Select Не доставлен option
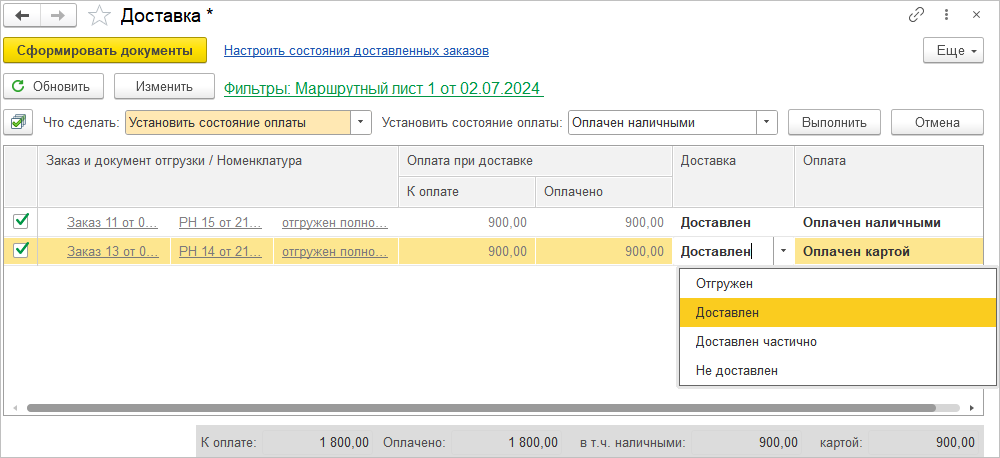This screenshot has width=1000, height=458. [x=737, y=370]
